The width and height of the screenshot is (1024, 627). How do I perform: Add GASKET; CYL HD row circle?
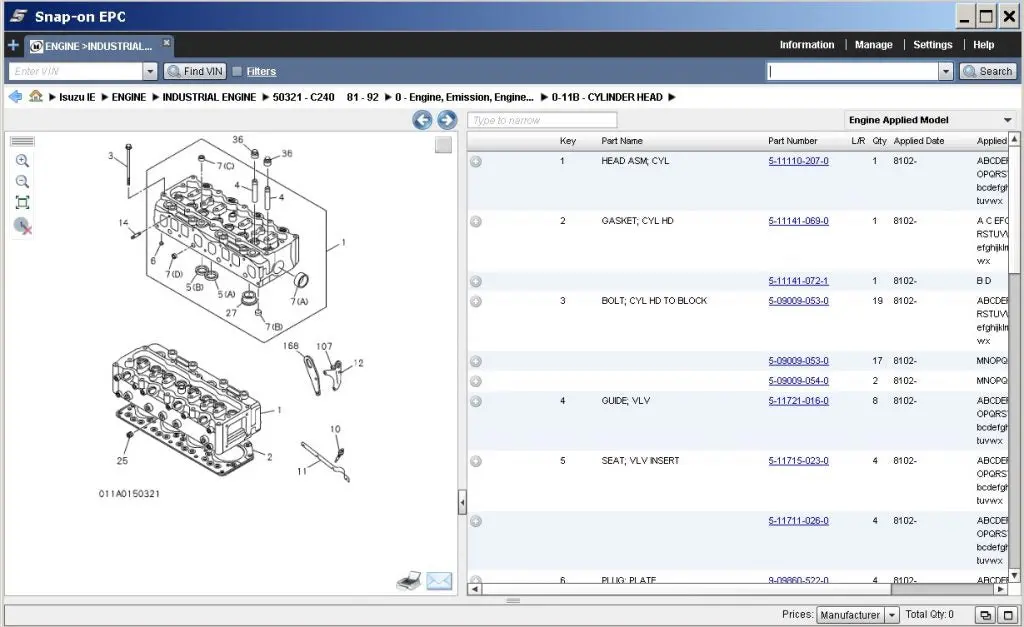[x=476, y=221]
